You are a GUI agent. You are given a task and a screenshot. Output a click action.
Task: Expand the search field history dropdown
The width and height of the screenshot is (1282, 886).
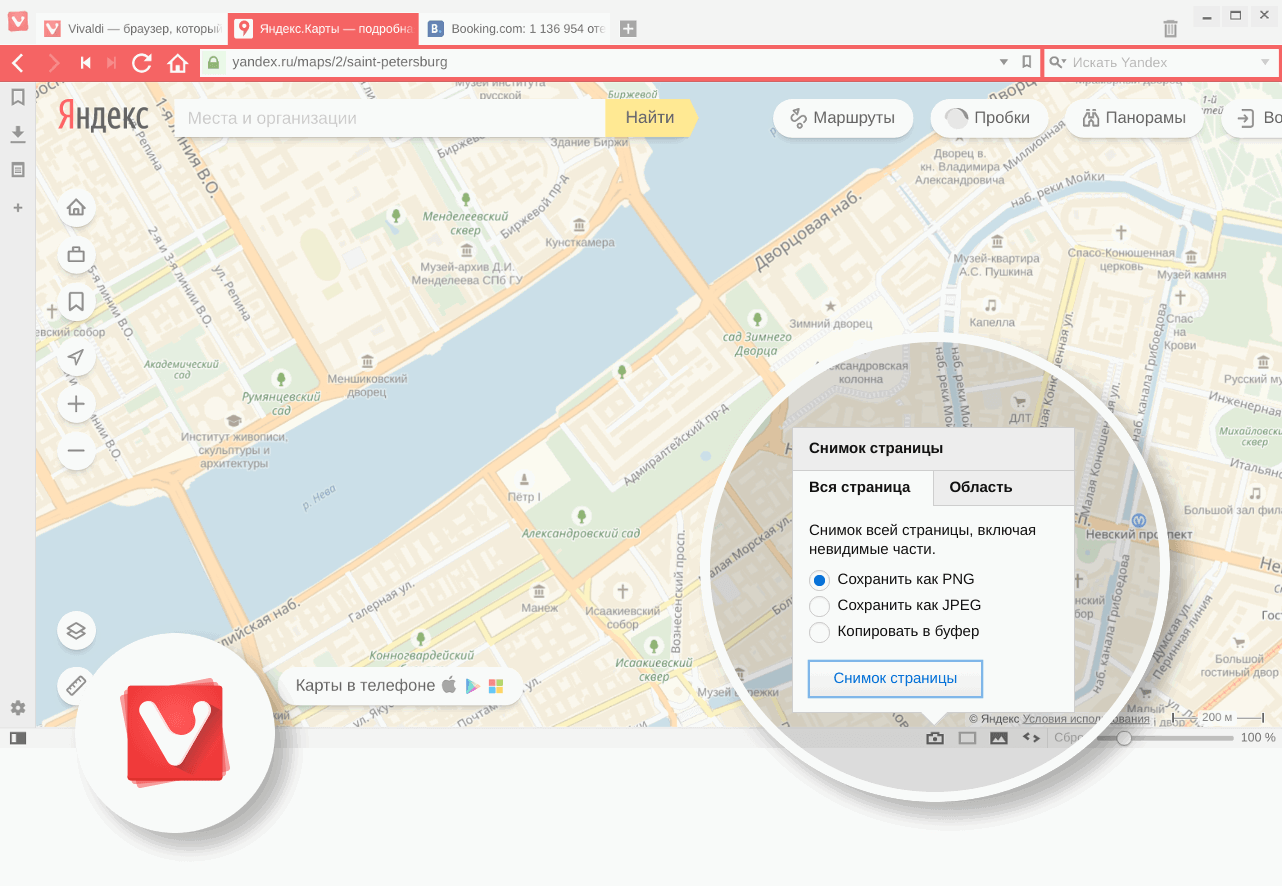coord(1264,62)
